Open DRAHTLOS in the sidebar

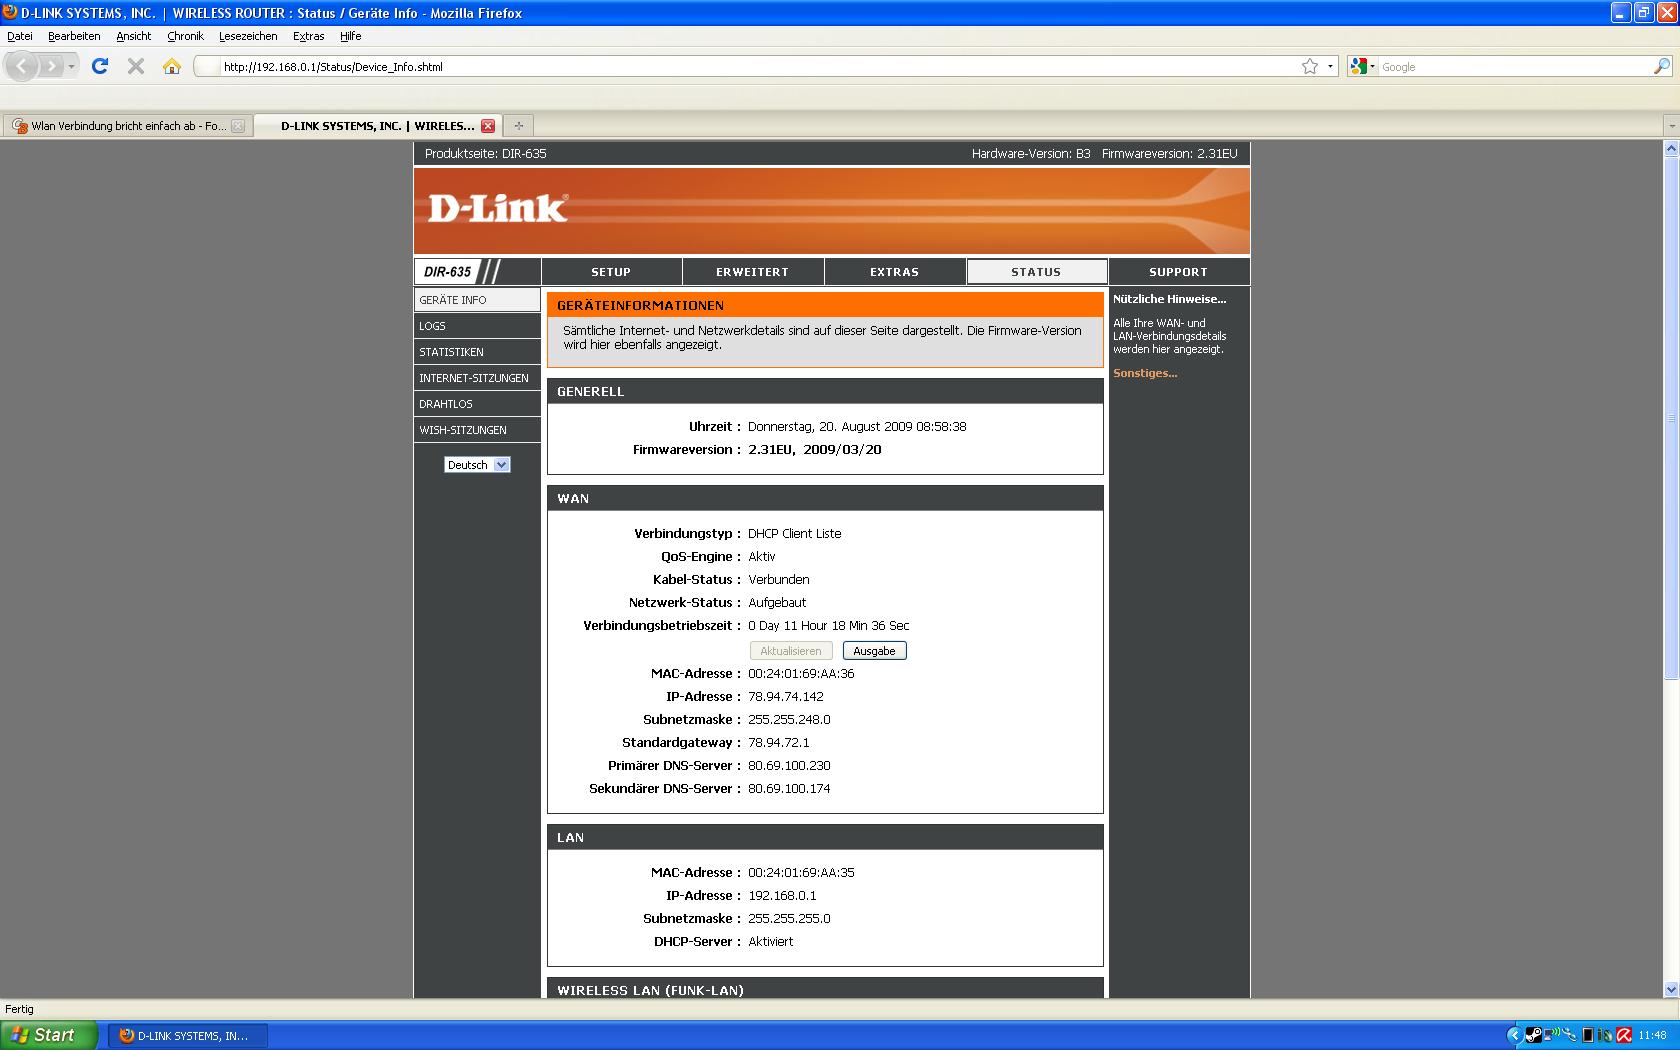[x=477, y=404]
